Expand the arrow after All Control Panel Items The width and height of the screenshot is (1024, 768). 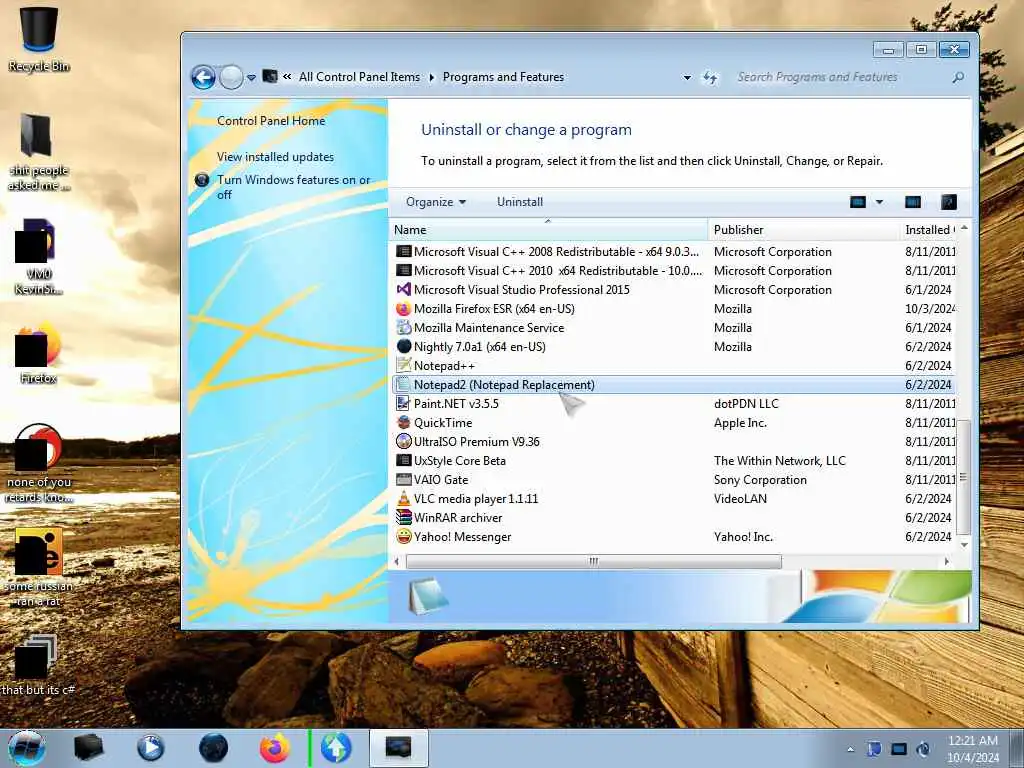click(432, 77)
